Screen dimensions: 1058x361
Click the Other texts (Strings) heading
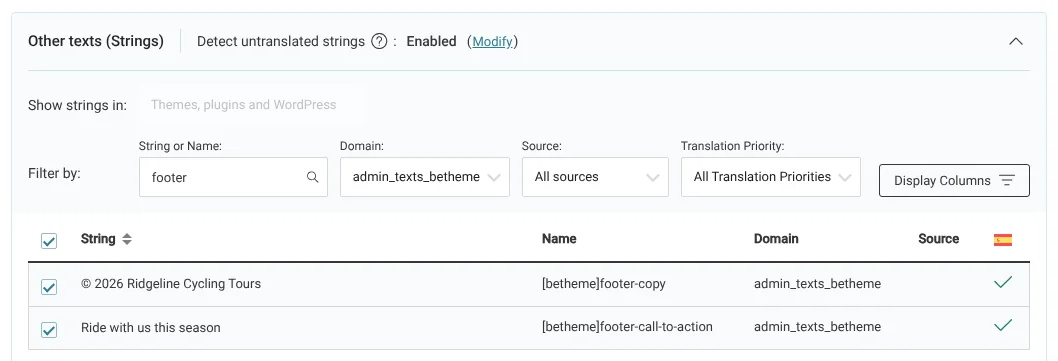96,41
